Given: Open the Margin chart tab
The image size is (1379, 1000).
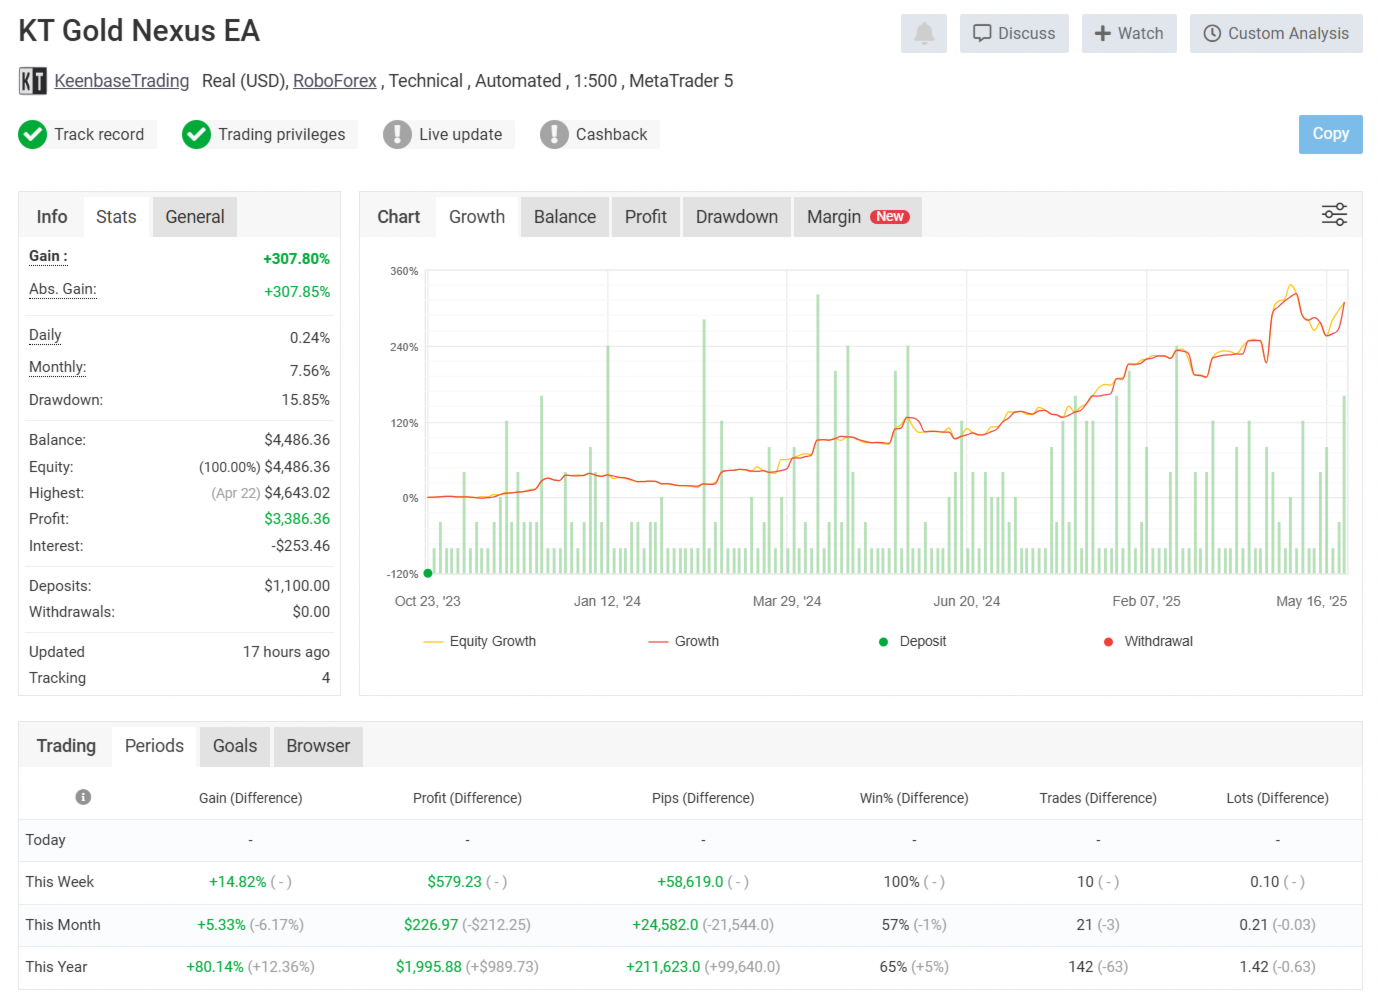Looking at the screenshot, I should 858,217.
